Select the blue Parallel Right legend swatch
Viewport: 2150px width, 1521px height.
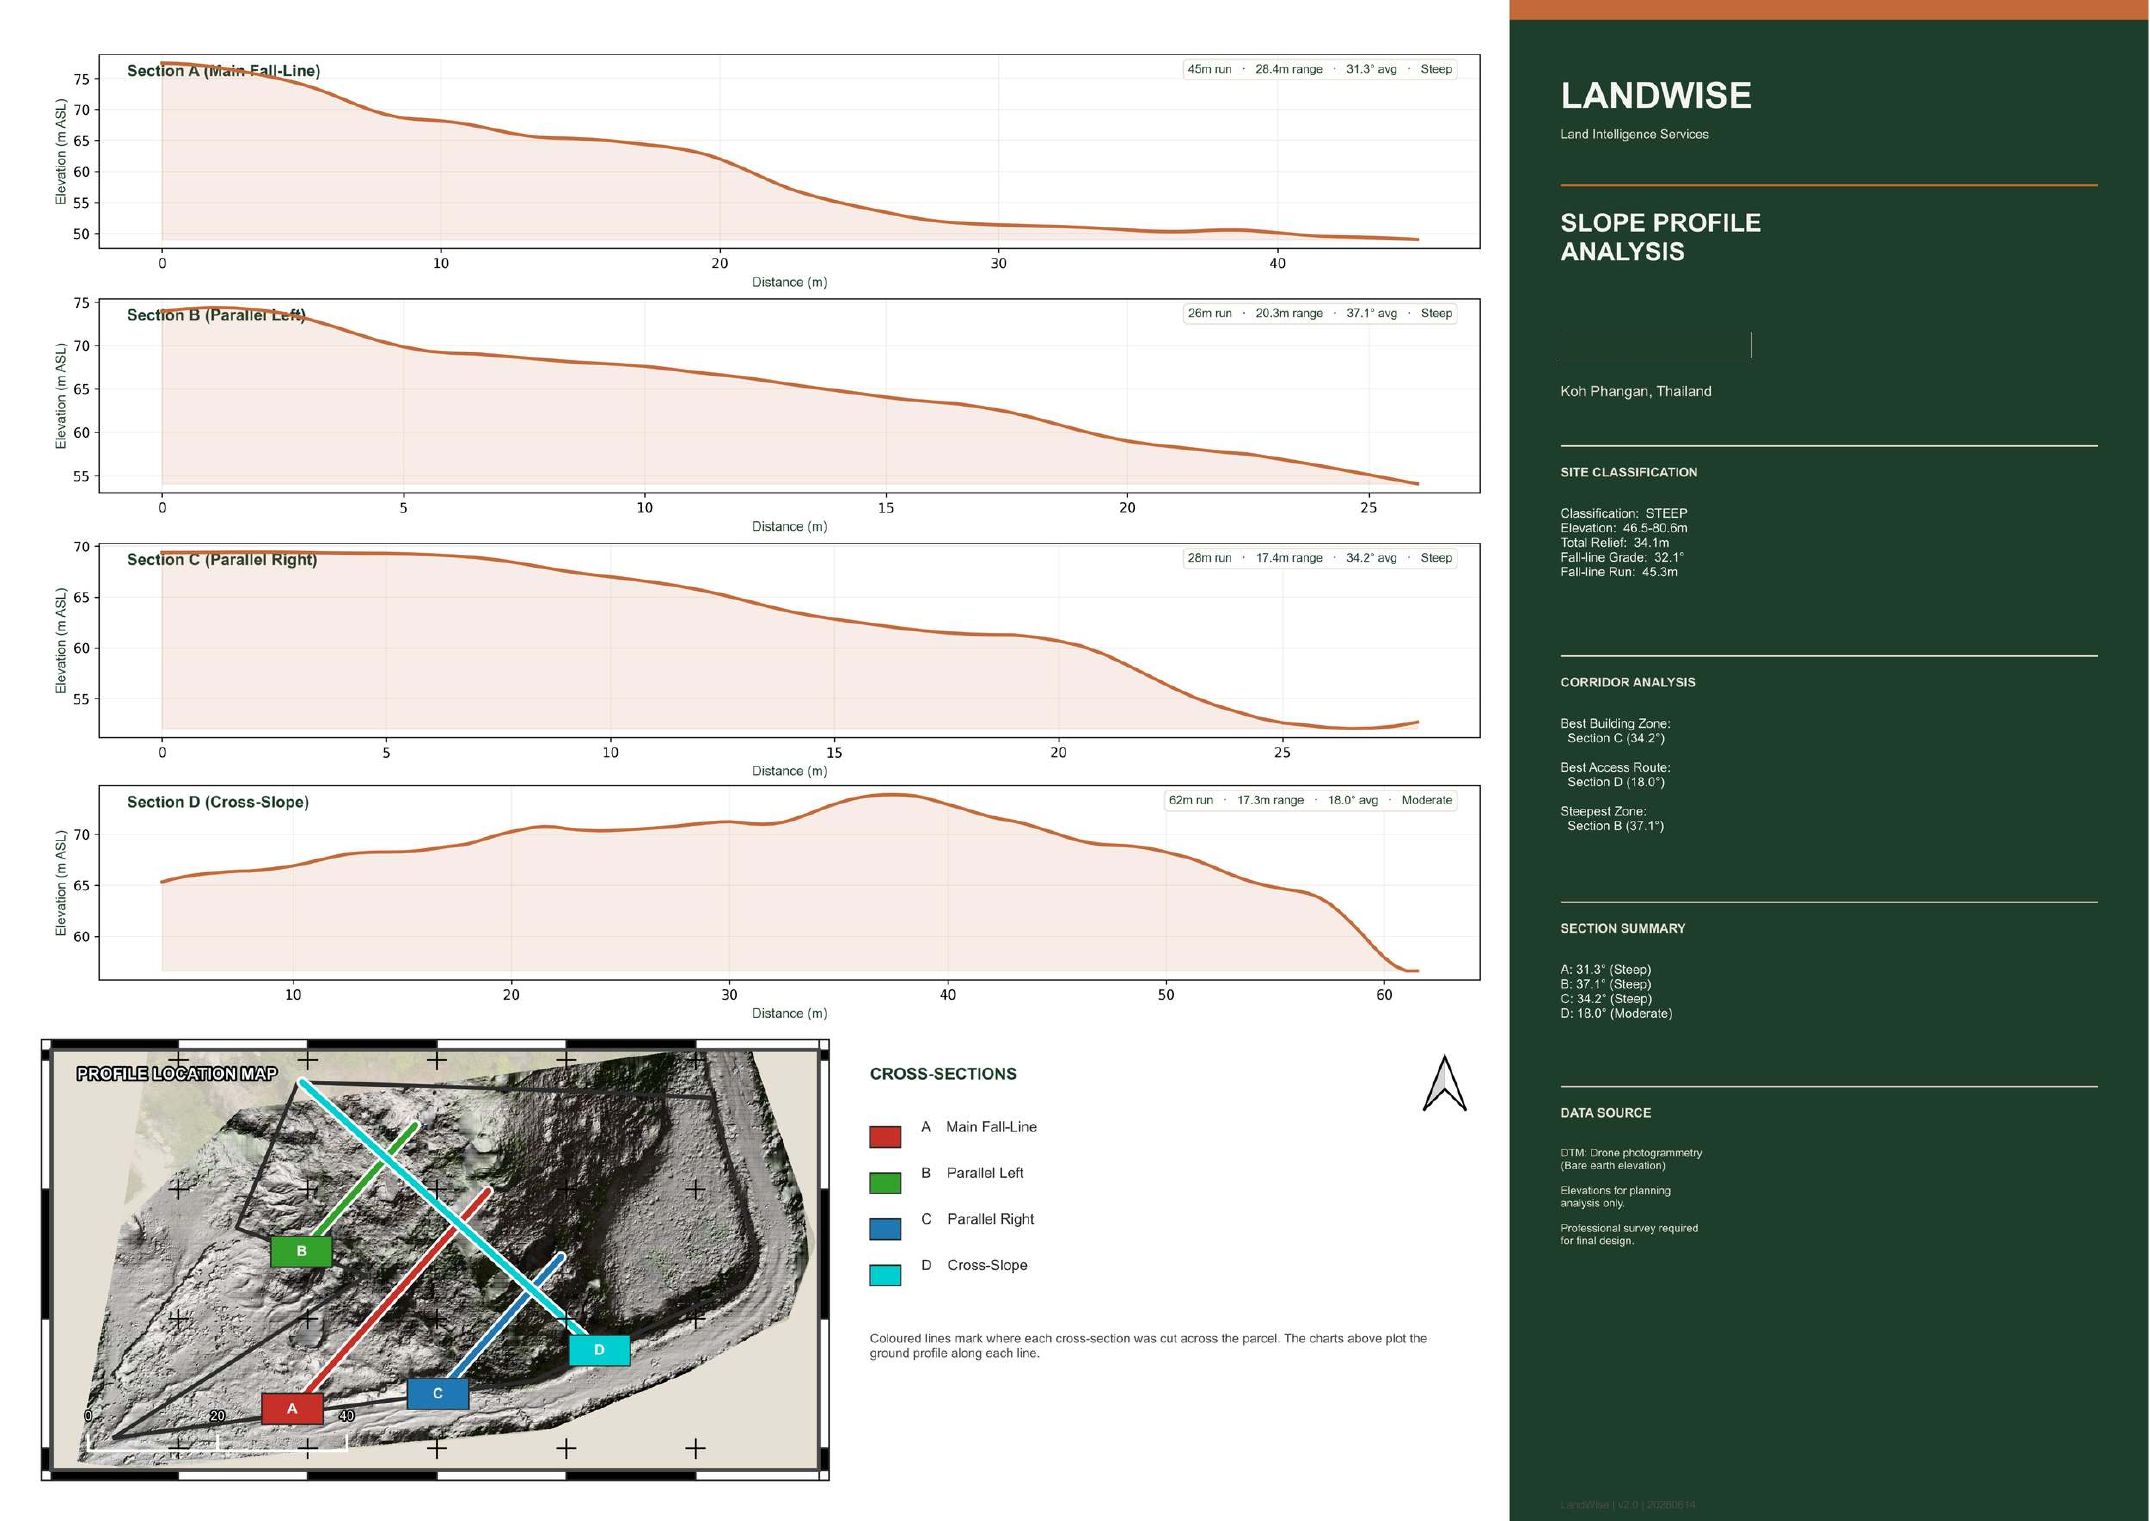[885, 1228]
